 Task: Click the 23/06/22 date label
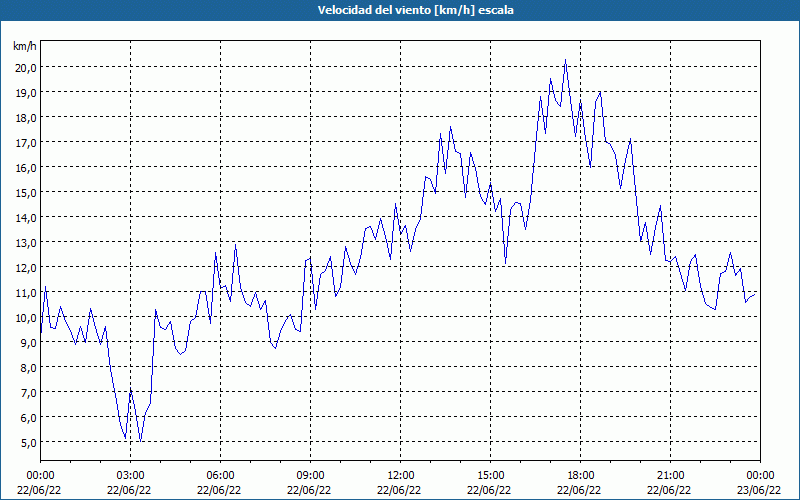759,490
